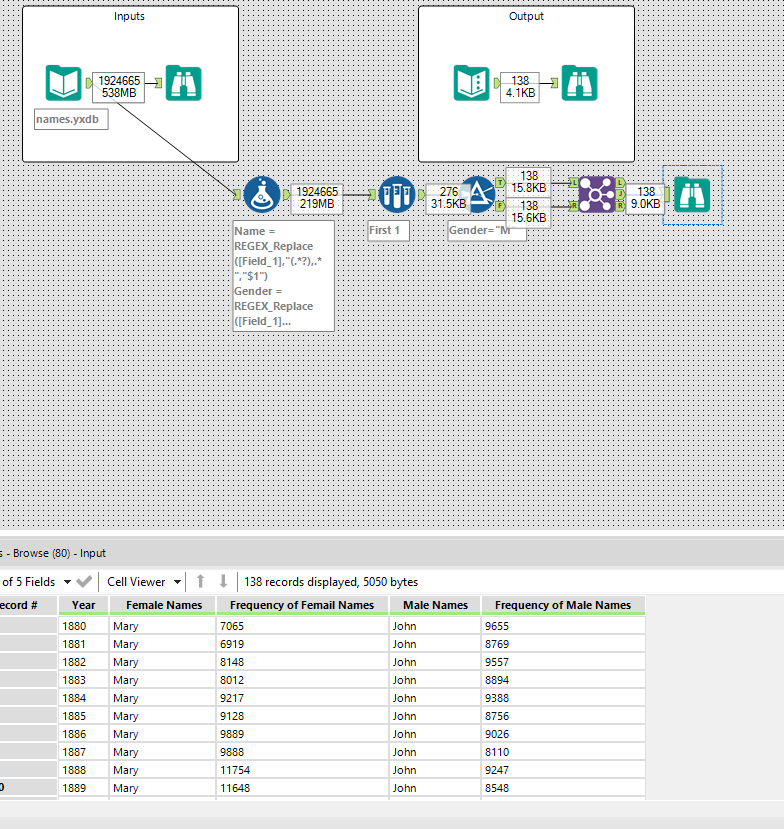The width and height of the screenshot is (784, 829).
Task: Select the cell with year 1886
Action: (x=84, y=734)
